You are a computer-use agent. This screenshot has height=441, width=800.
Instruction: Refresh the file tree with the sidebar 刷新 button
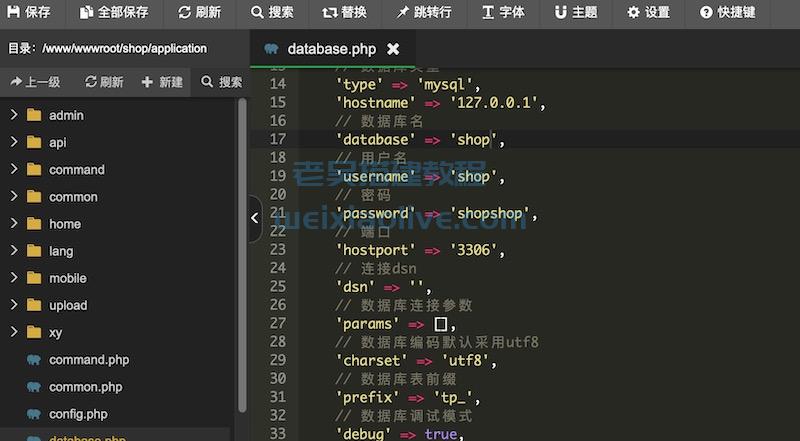(x=104, y=82)
